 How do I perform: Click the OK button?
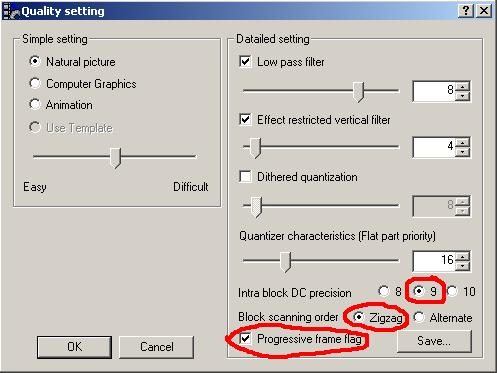coord(74,347)
